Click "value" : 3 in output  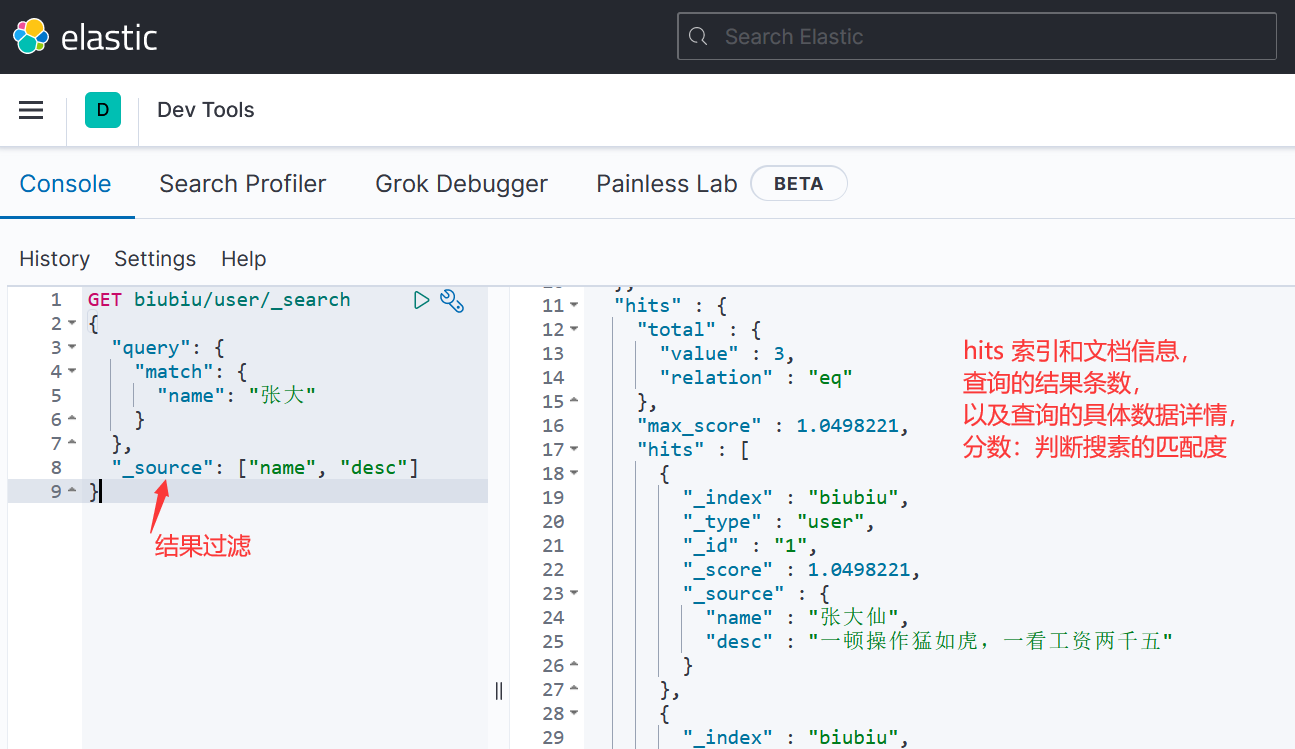coord(727,354)
